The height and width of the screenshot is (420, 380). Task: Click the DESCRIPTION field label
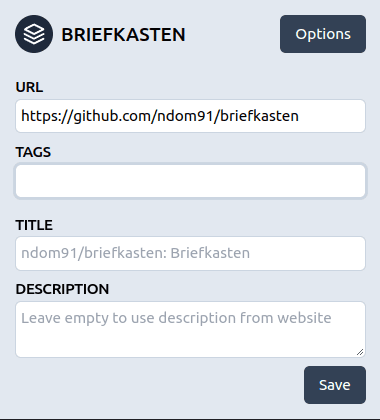tap(62, 289)
